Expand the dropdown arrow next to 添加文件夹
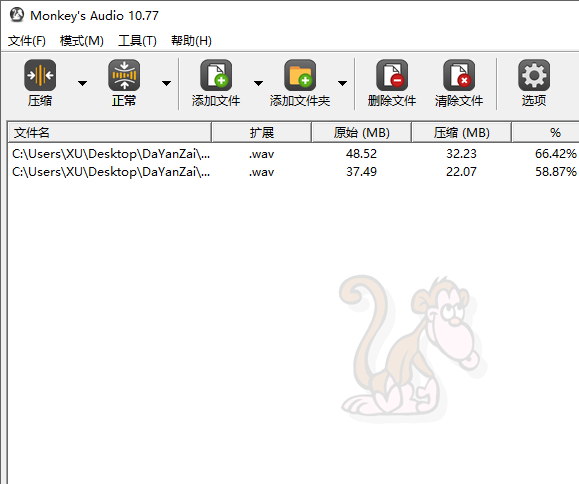579x484 pixels. coord(342,83)
